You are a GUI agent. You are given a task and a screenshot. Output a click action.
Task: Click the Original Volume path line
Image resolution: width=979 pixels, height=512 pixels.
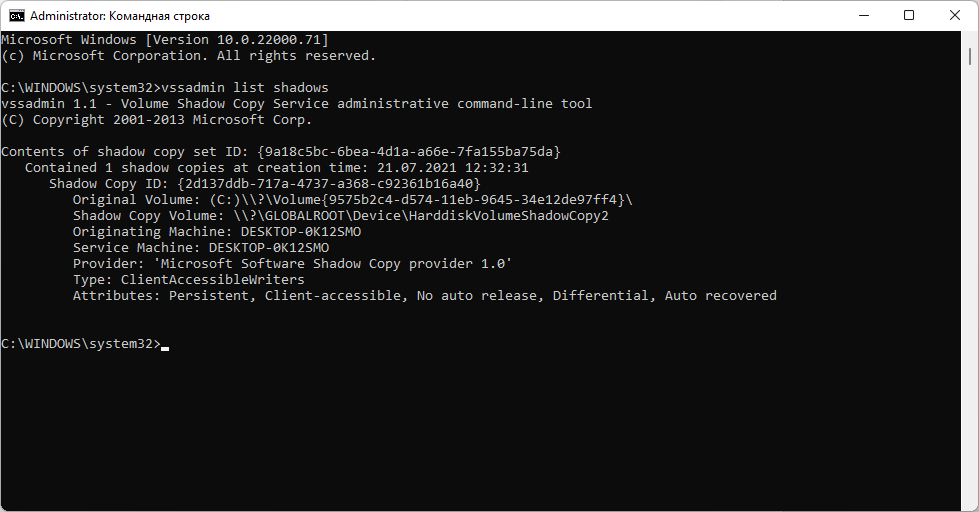point(352,200)
